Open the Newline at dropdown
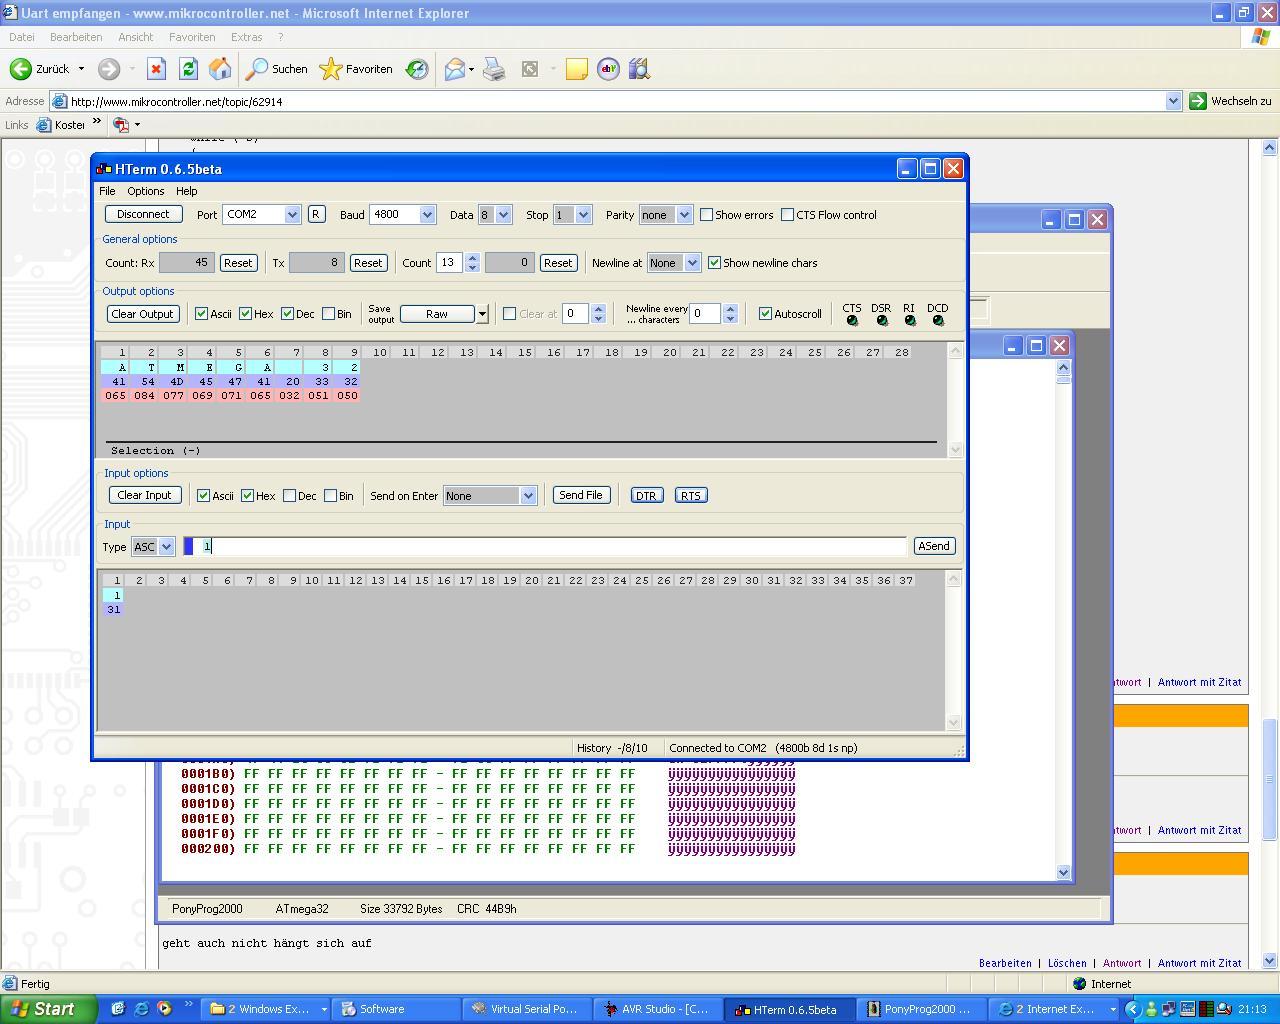The width and height of the screenshot is (1280, 1024). (692, 263)
